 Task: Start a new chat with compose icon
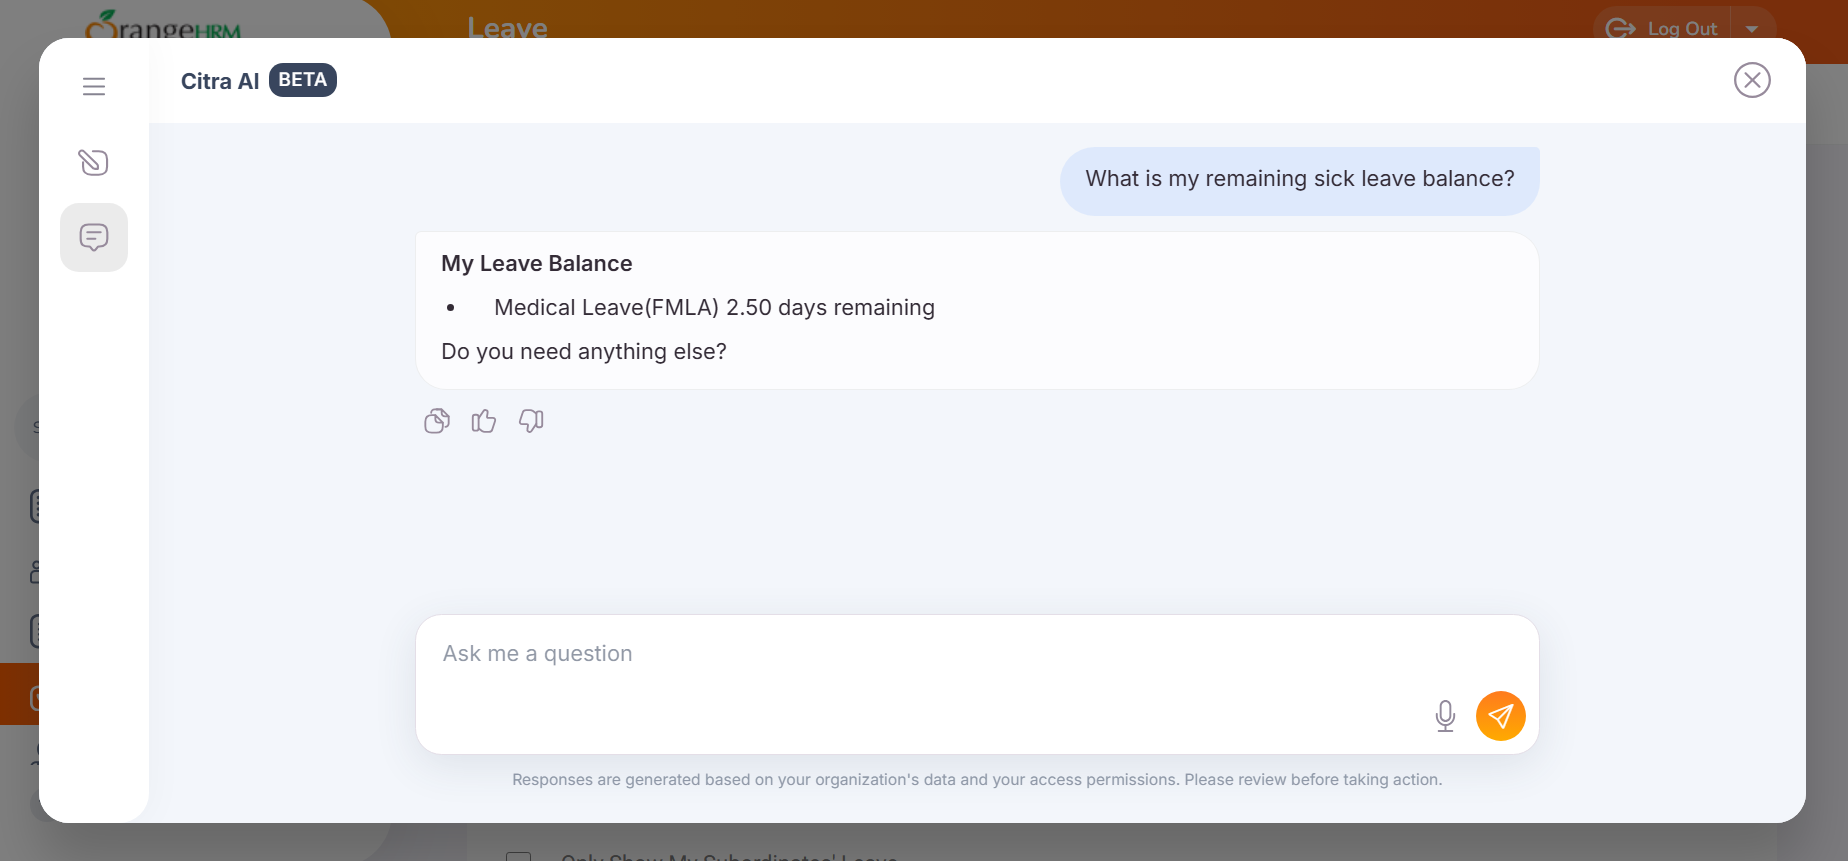tap(94, 162)
